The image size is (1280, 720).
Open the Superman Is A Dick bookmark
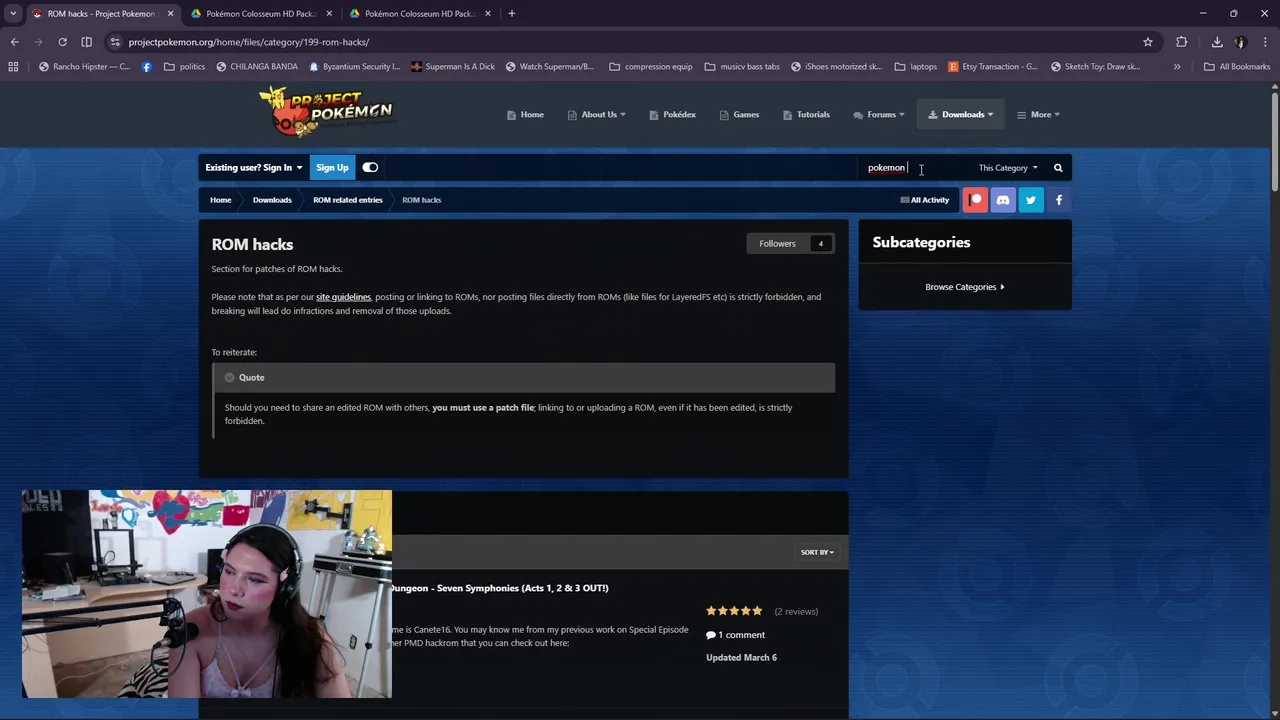pyautogui.click(x=452, y=67)
